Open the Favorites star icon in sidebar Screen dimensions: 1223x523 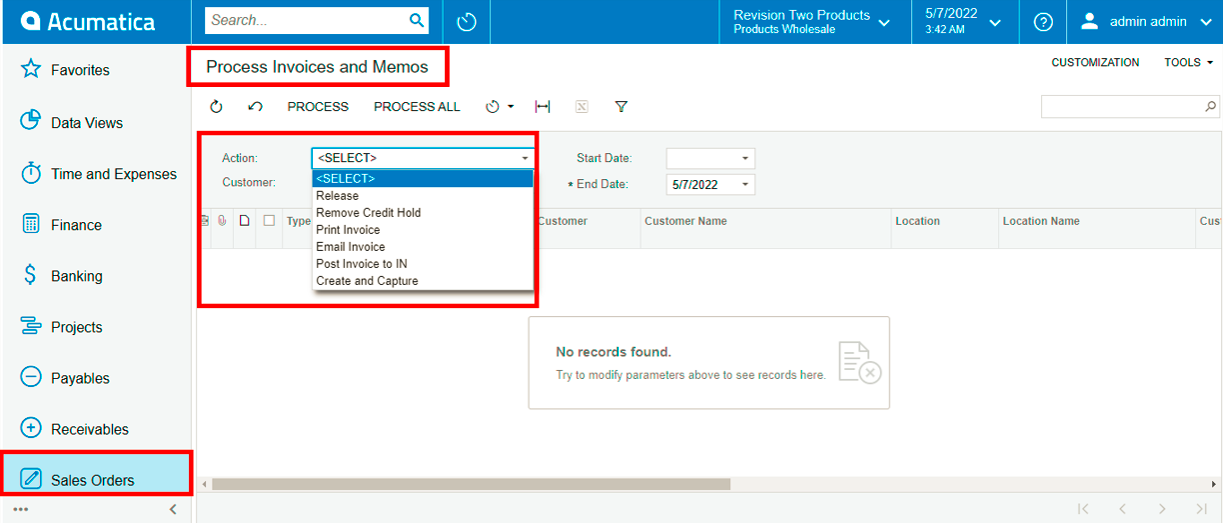coord(30,69)
